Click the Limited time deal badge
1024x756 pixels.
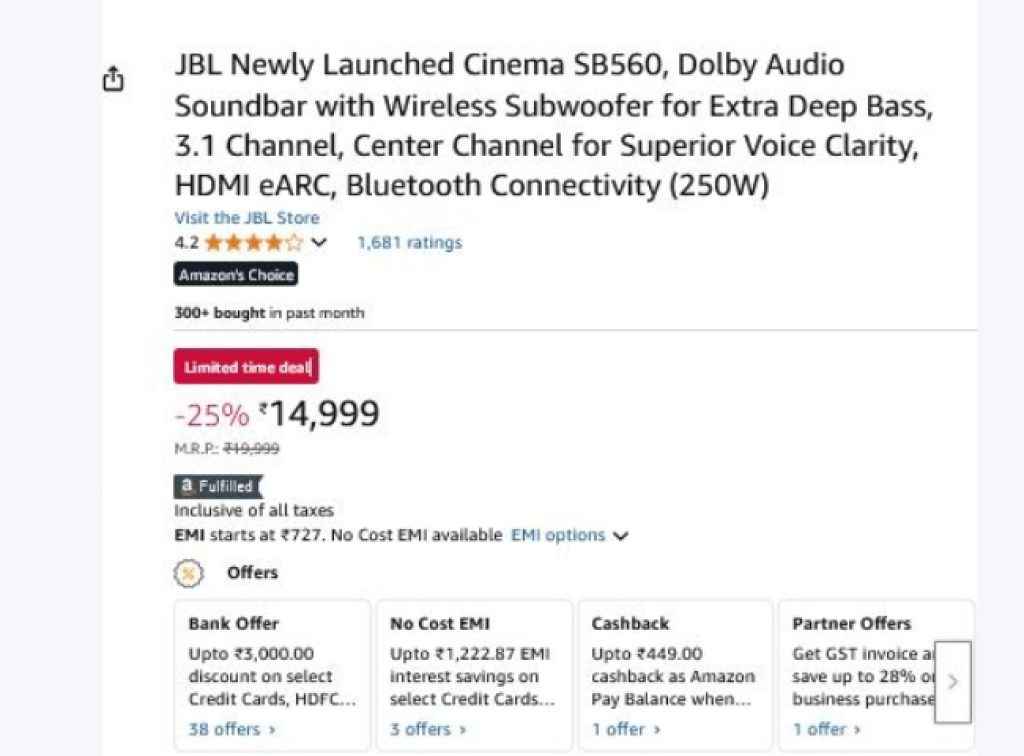pyautogui.click(x=245, y=366)
